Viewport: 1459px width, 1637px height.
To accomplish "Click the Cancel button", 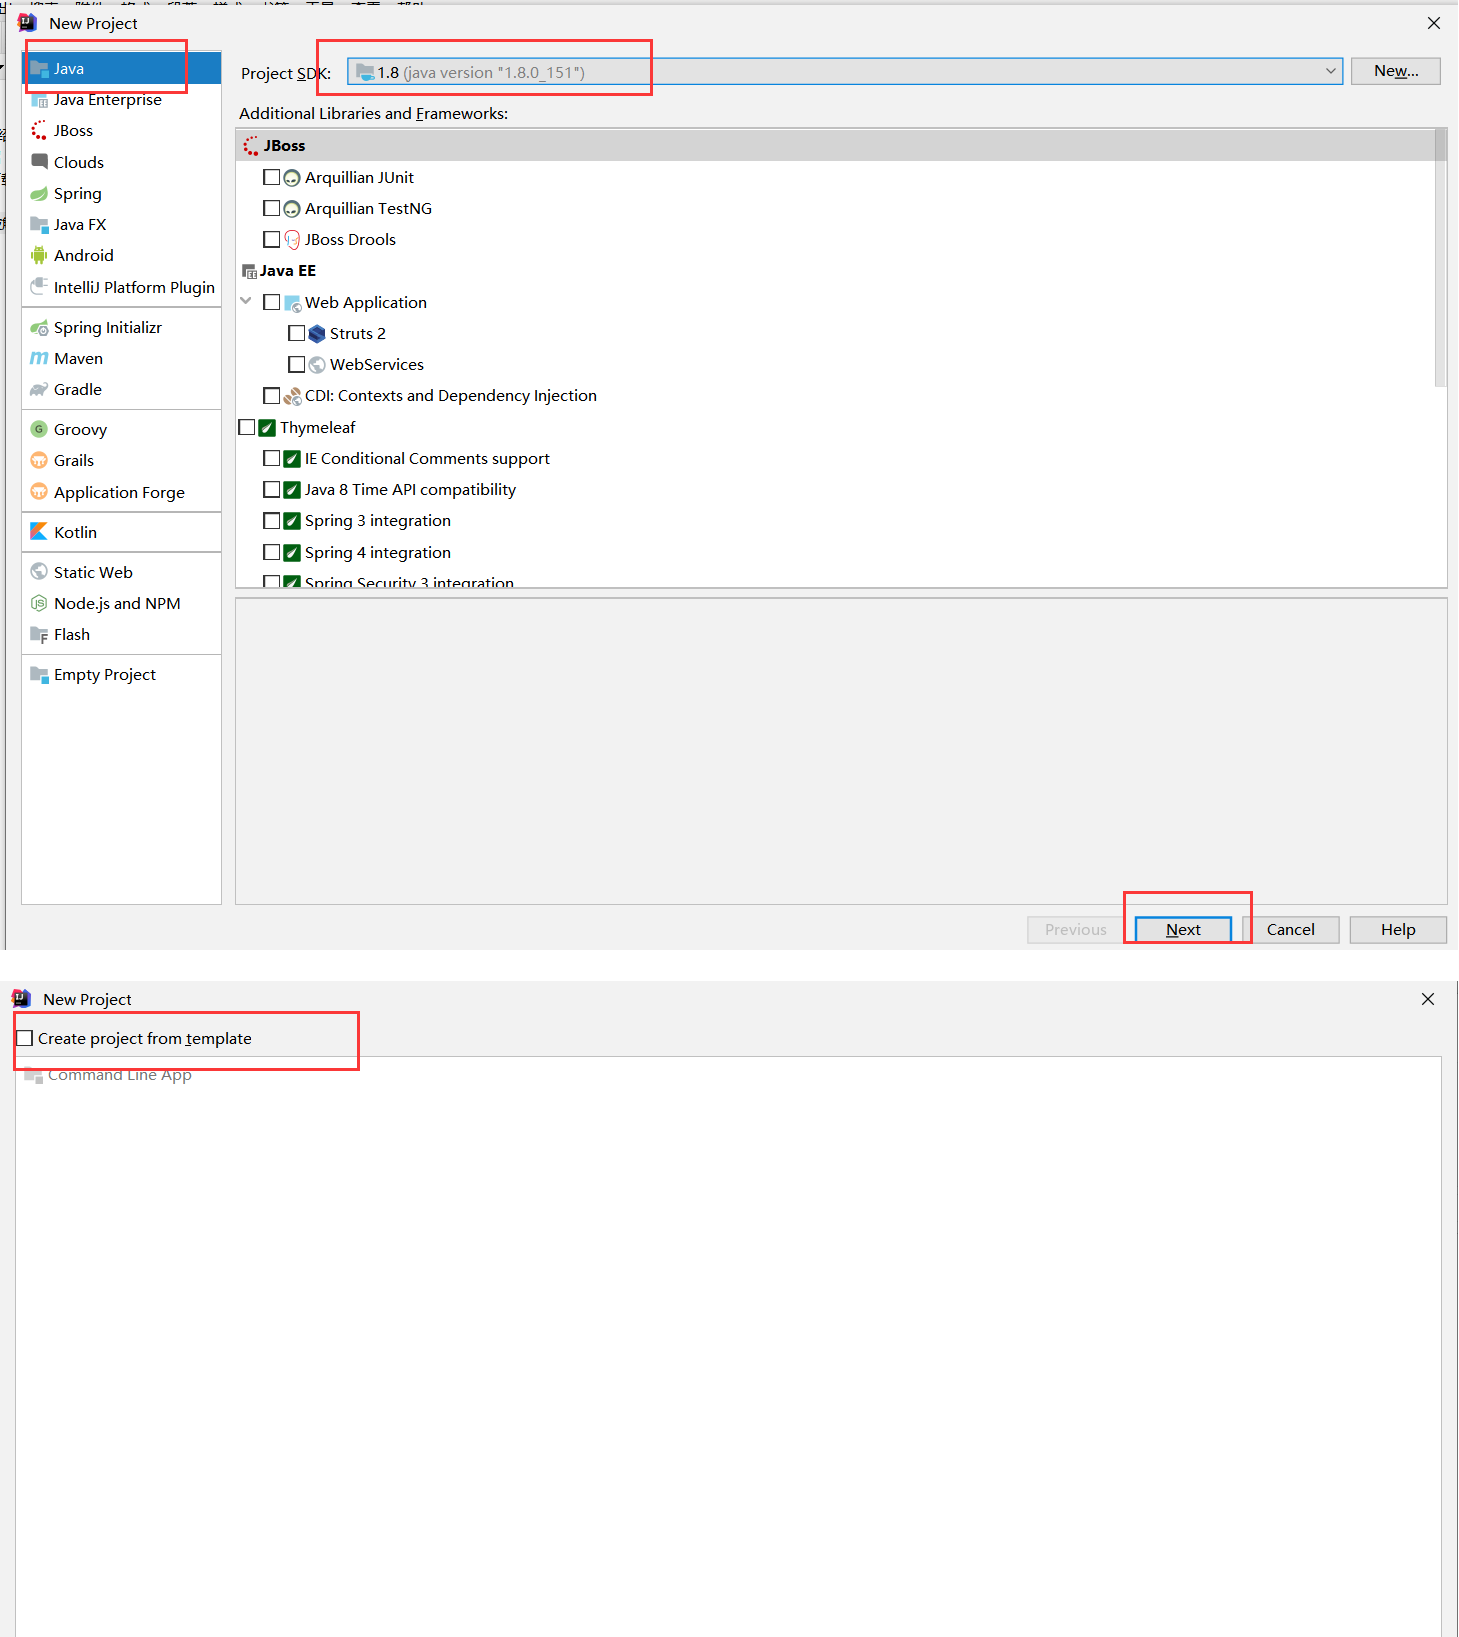I will point(1290,929).
